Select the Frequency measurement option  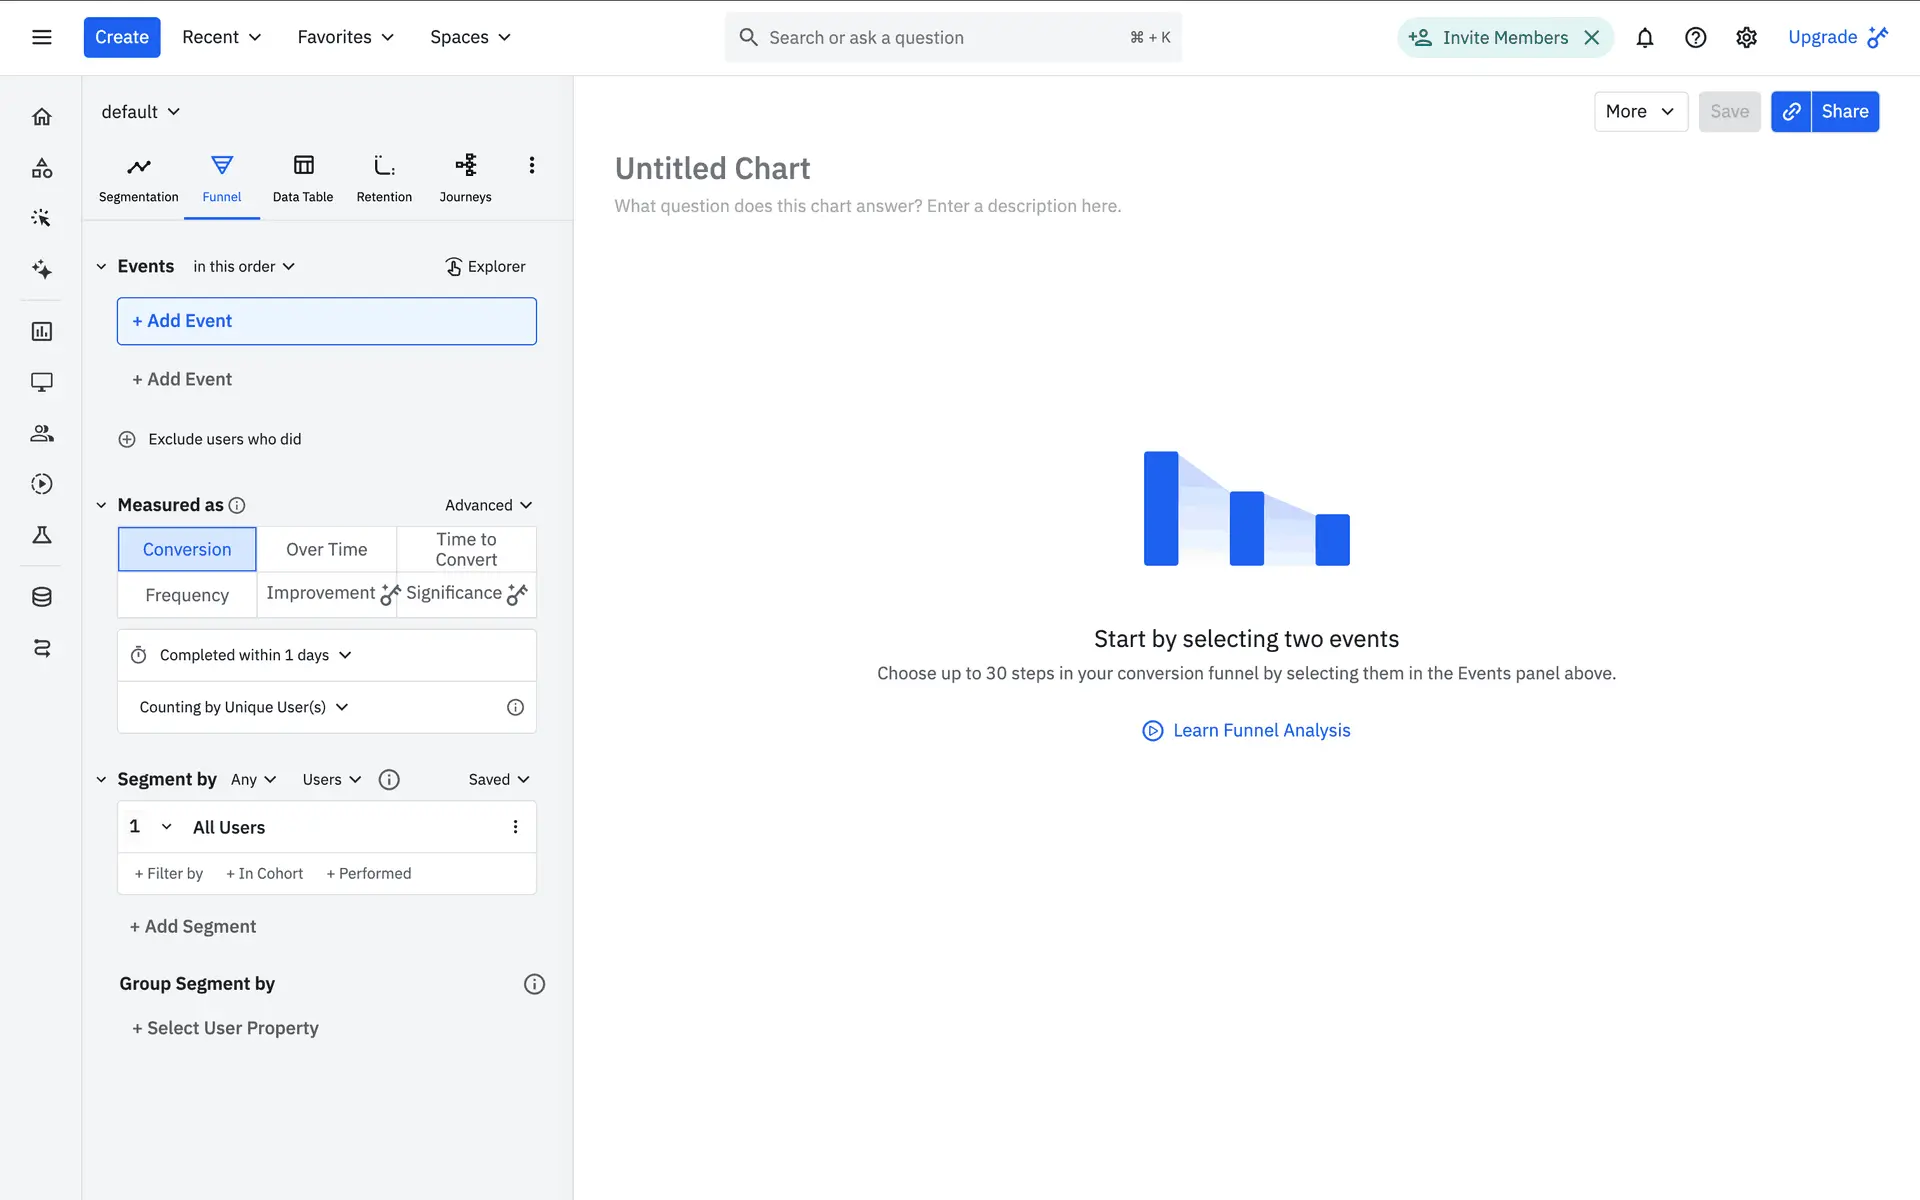187,595
